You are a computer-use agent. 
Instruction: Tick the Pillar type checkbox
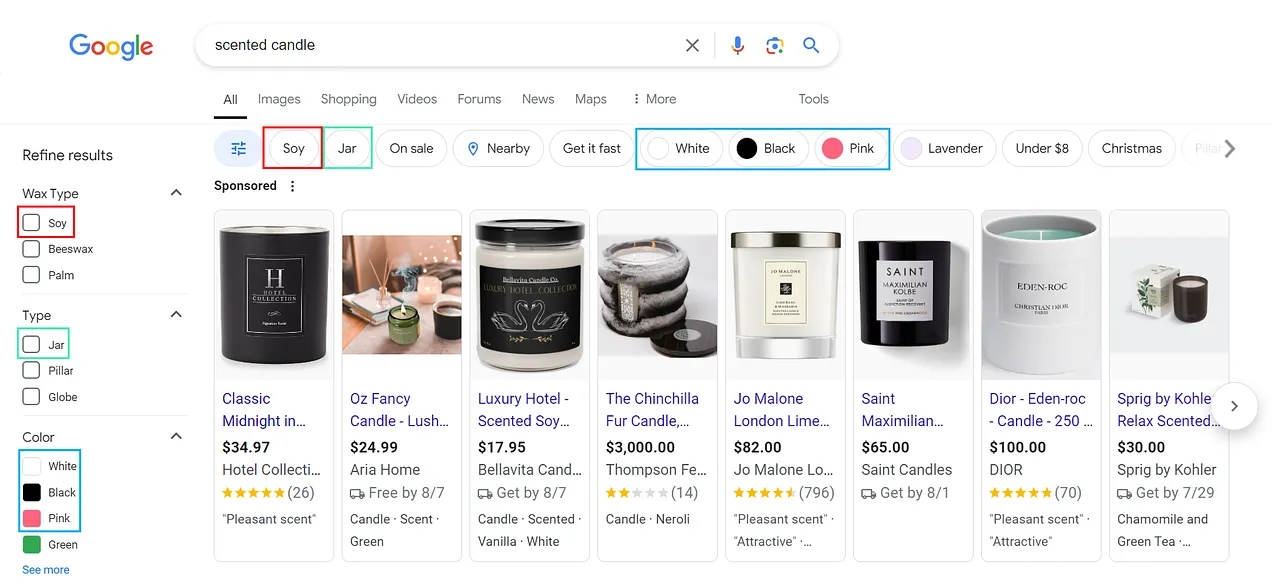[x=31, y=371]
